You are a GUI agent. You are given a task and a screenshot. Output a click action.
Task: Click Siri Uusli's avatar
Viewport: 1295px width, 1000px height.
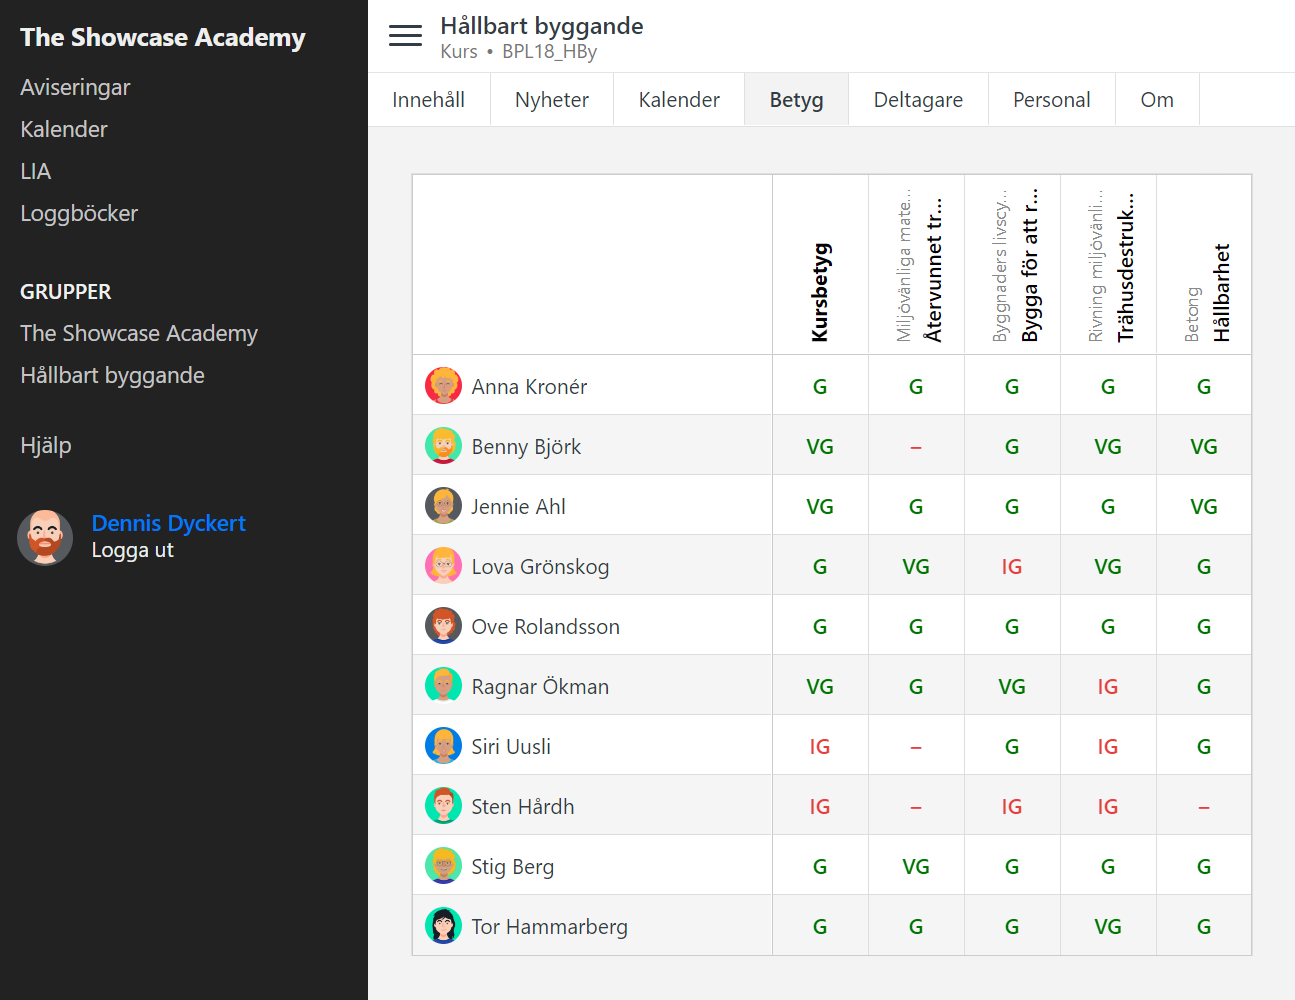pos(443,745)
